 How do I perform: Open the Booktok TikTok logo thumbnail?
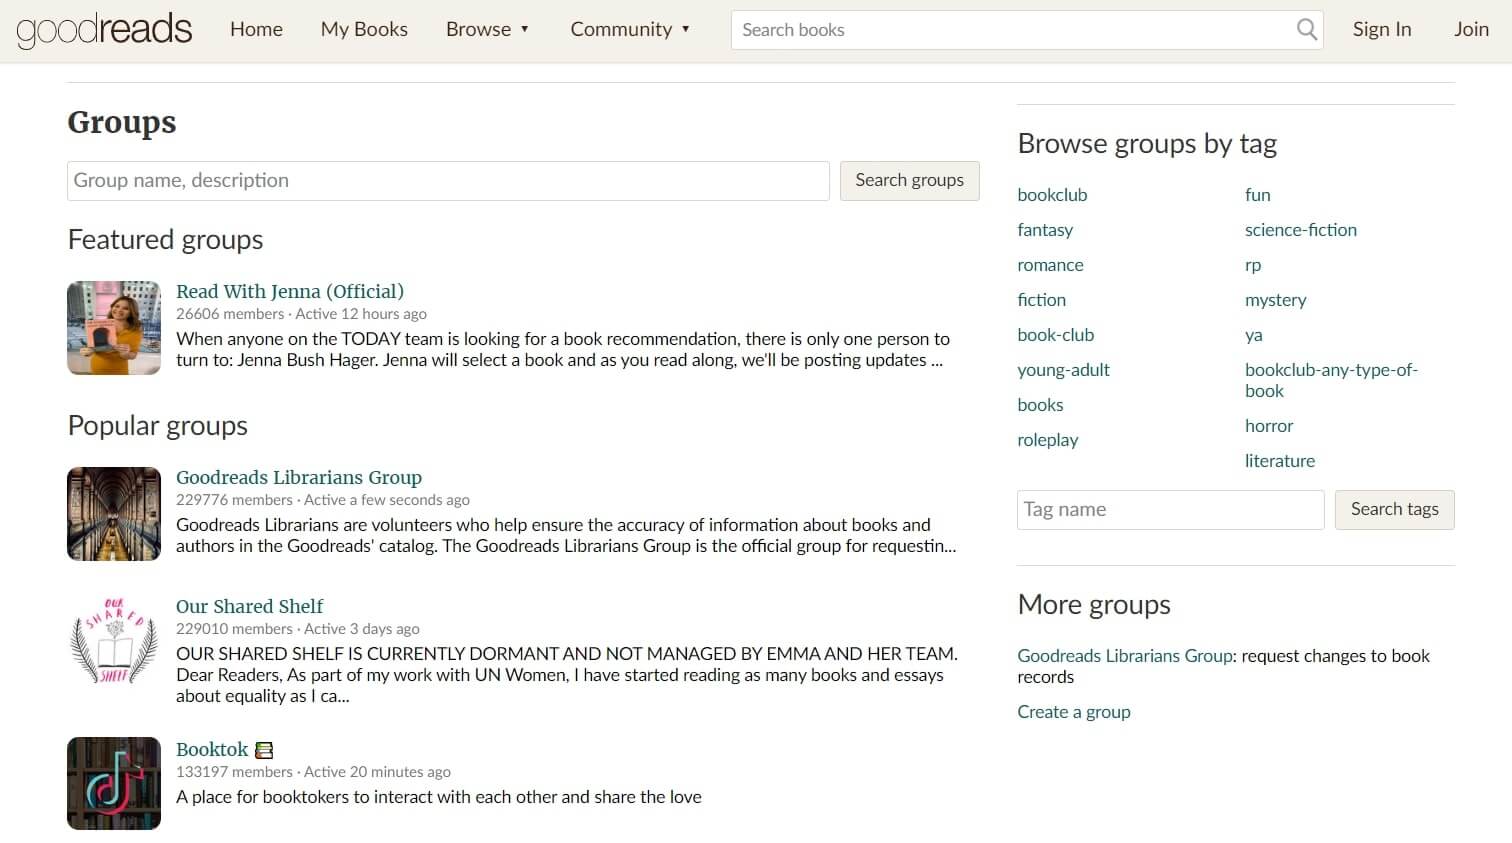coord(114,784)
